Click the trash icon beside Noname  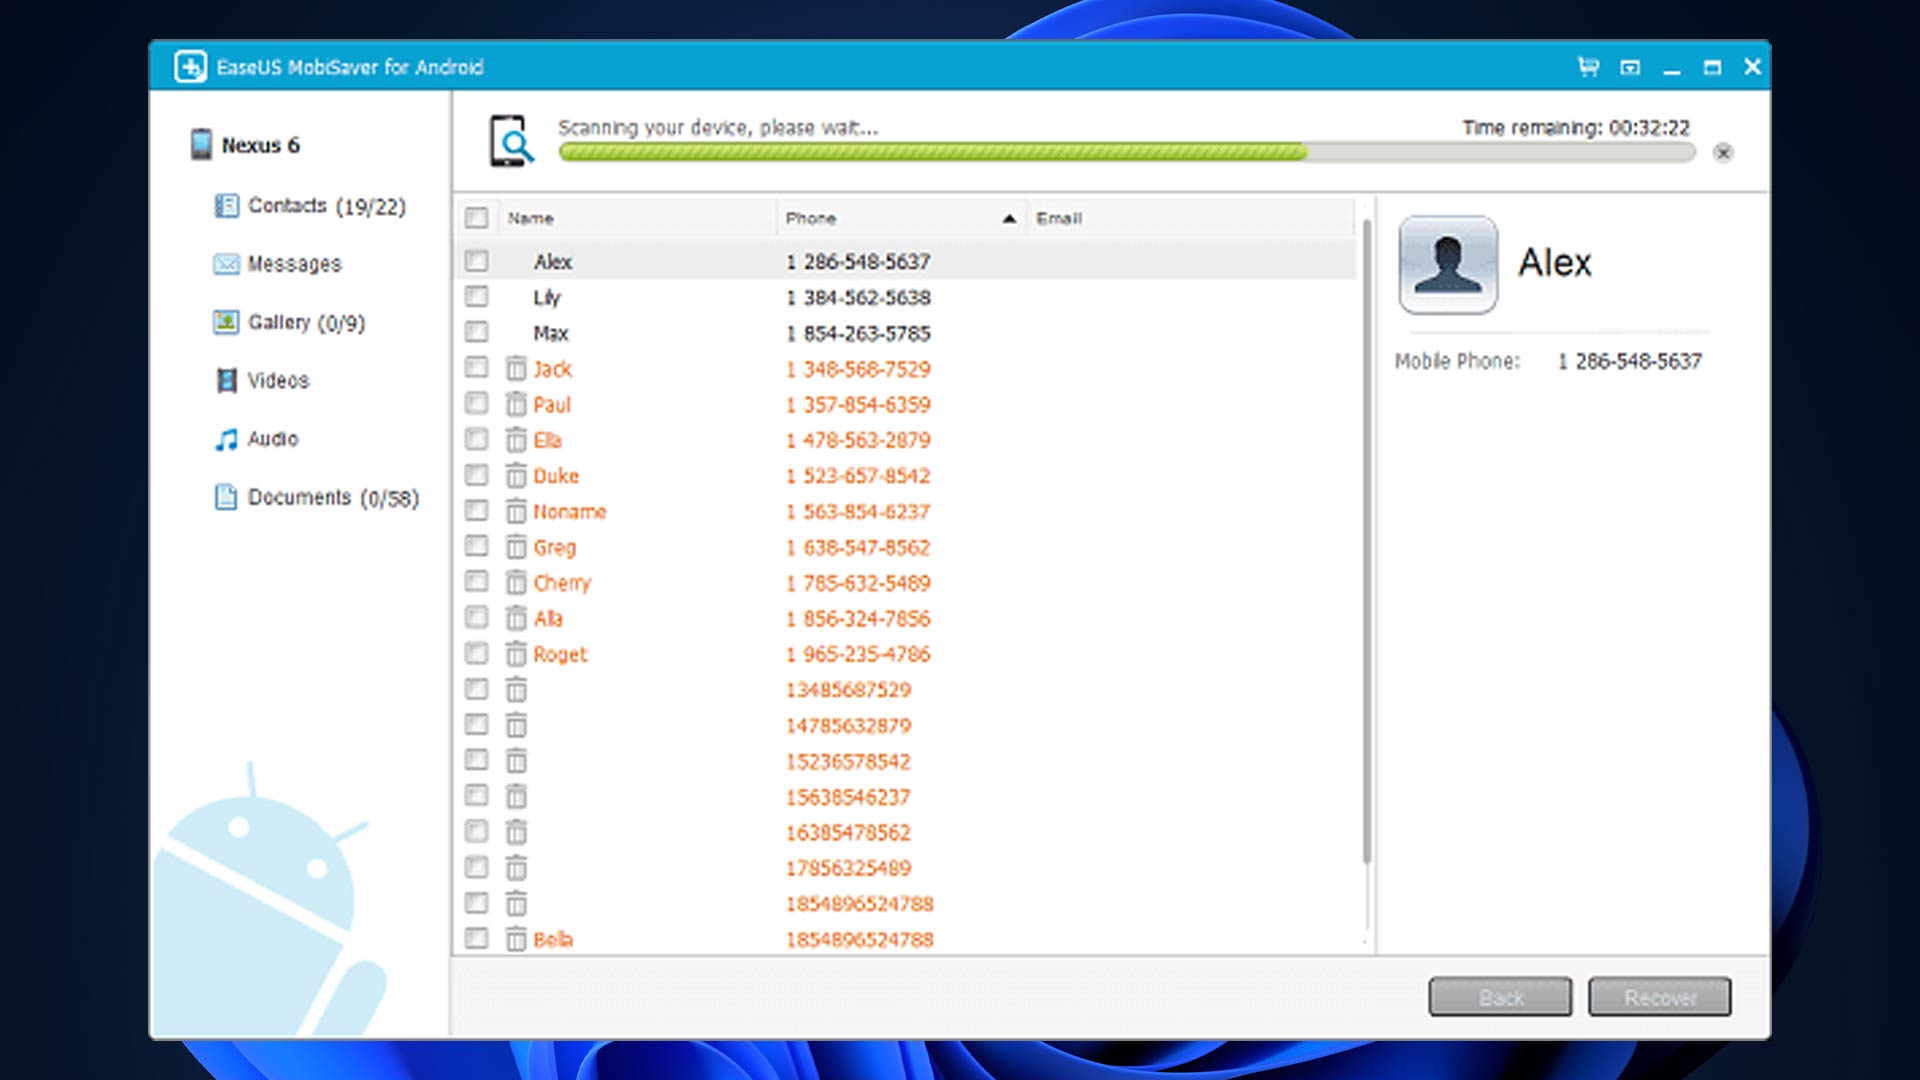click(516, 511)
